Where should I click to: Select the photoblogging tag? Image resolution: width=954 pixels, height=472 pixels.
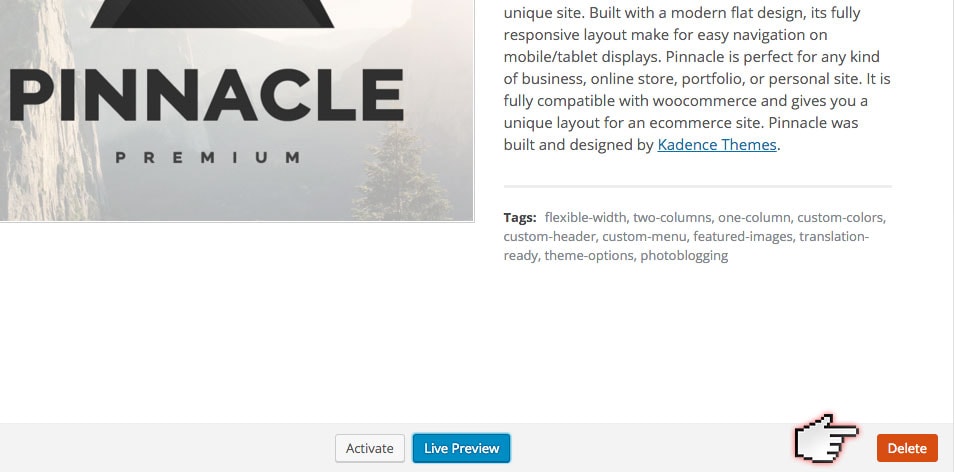click(684, 255)
